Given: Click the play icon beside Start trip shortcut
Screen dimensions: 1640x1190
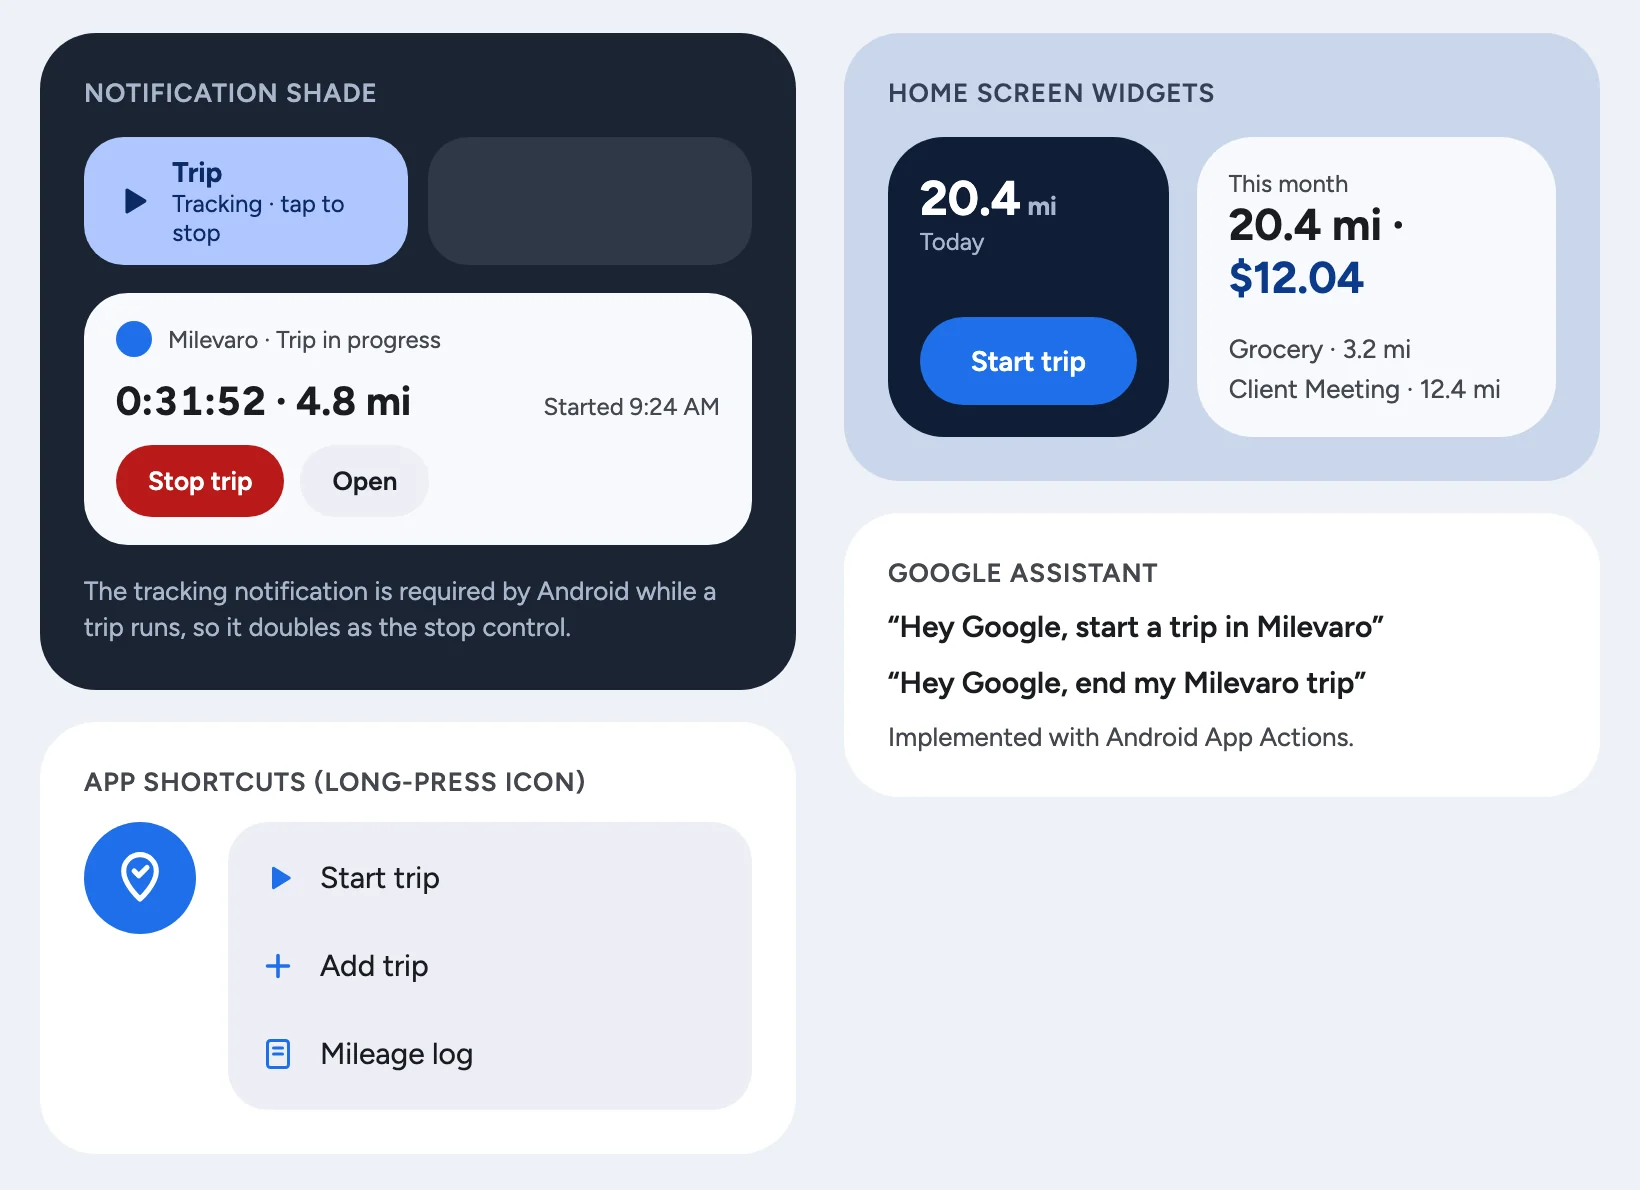Looking at the screenshot, I should coord(281,878).
